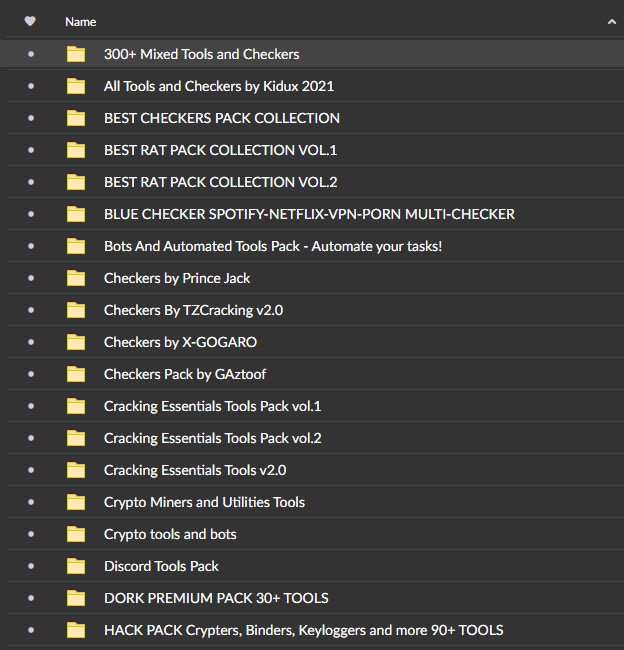Click folder icon for Checkers By TZCracking v2.0
Image resolution: width=624 pixels, height=650 pixels.
point(76,310)
